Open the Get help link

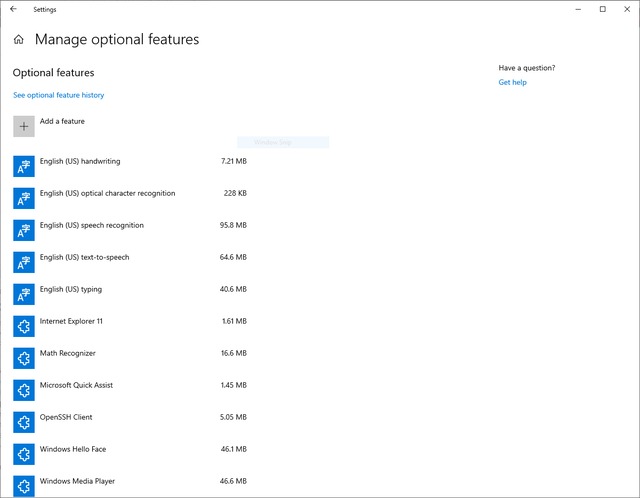[x=512, y=82]
